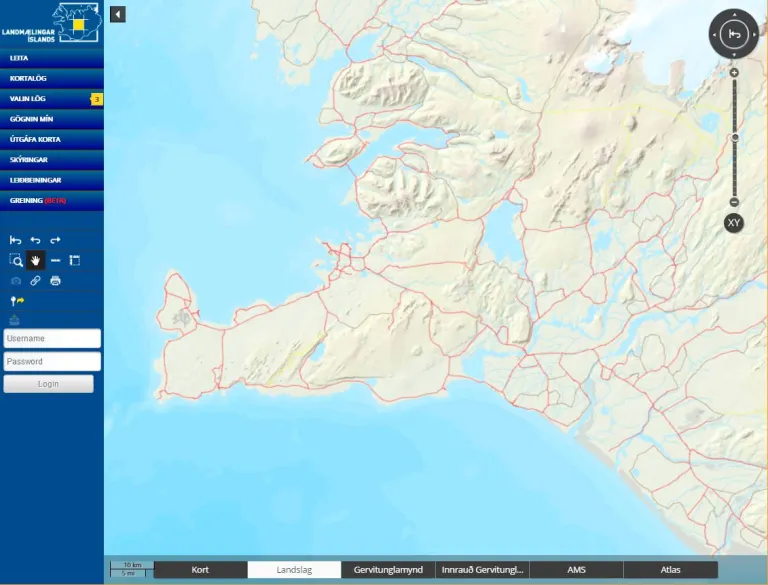Switch to the Atlas basemap tab
The image size is (768, 585).
(670, 570)
